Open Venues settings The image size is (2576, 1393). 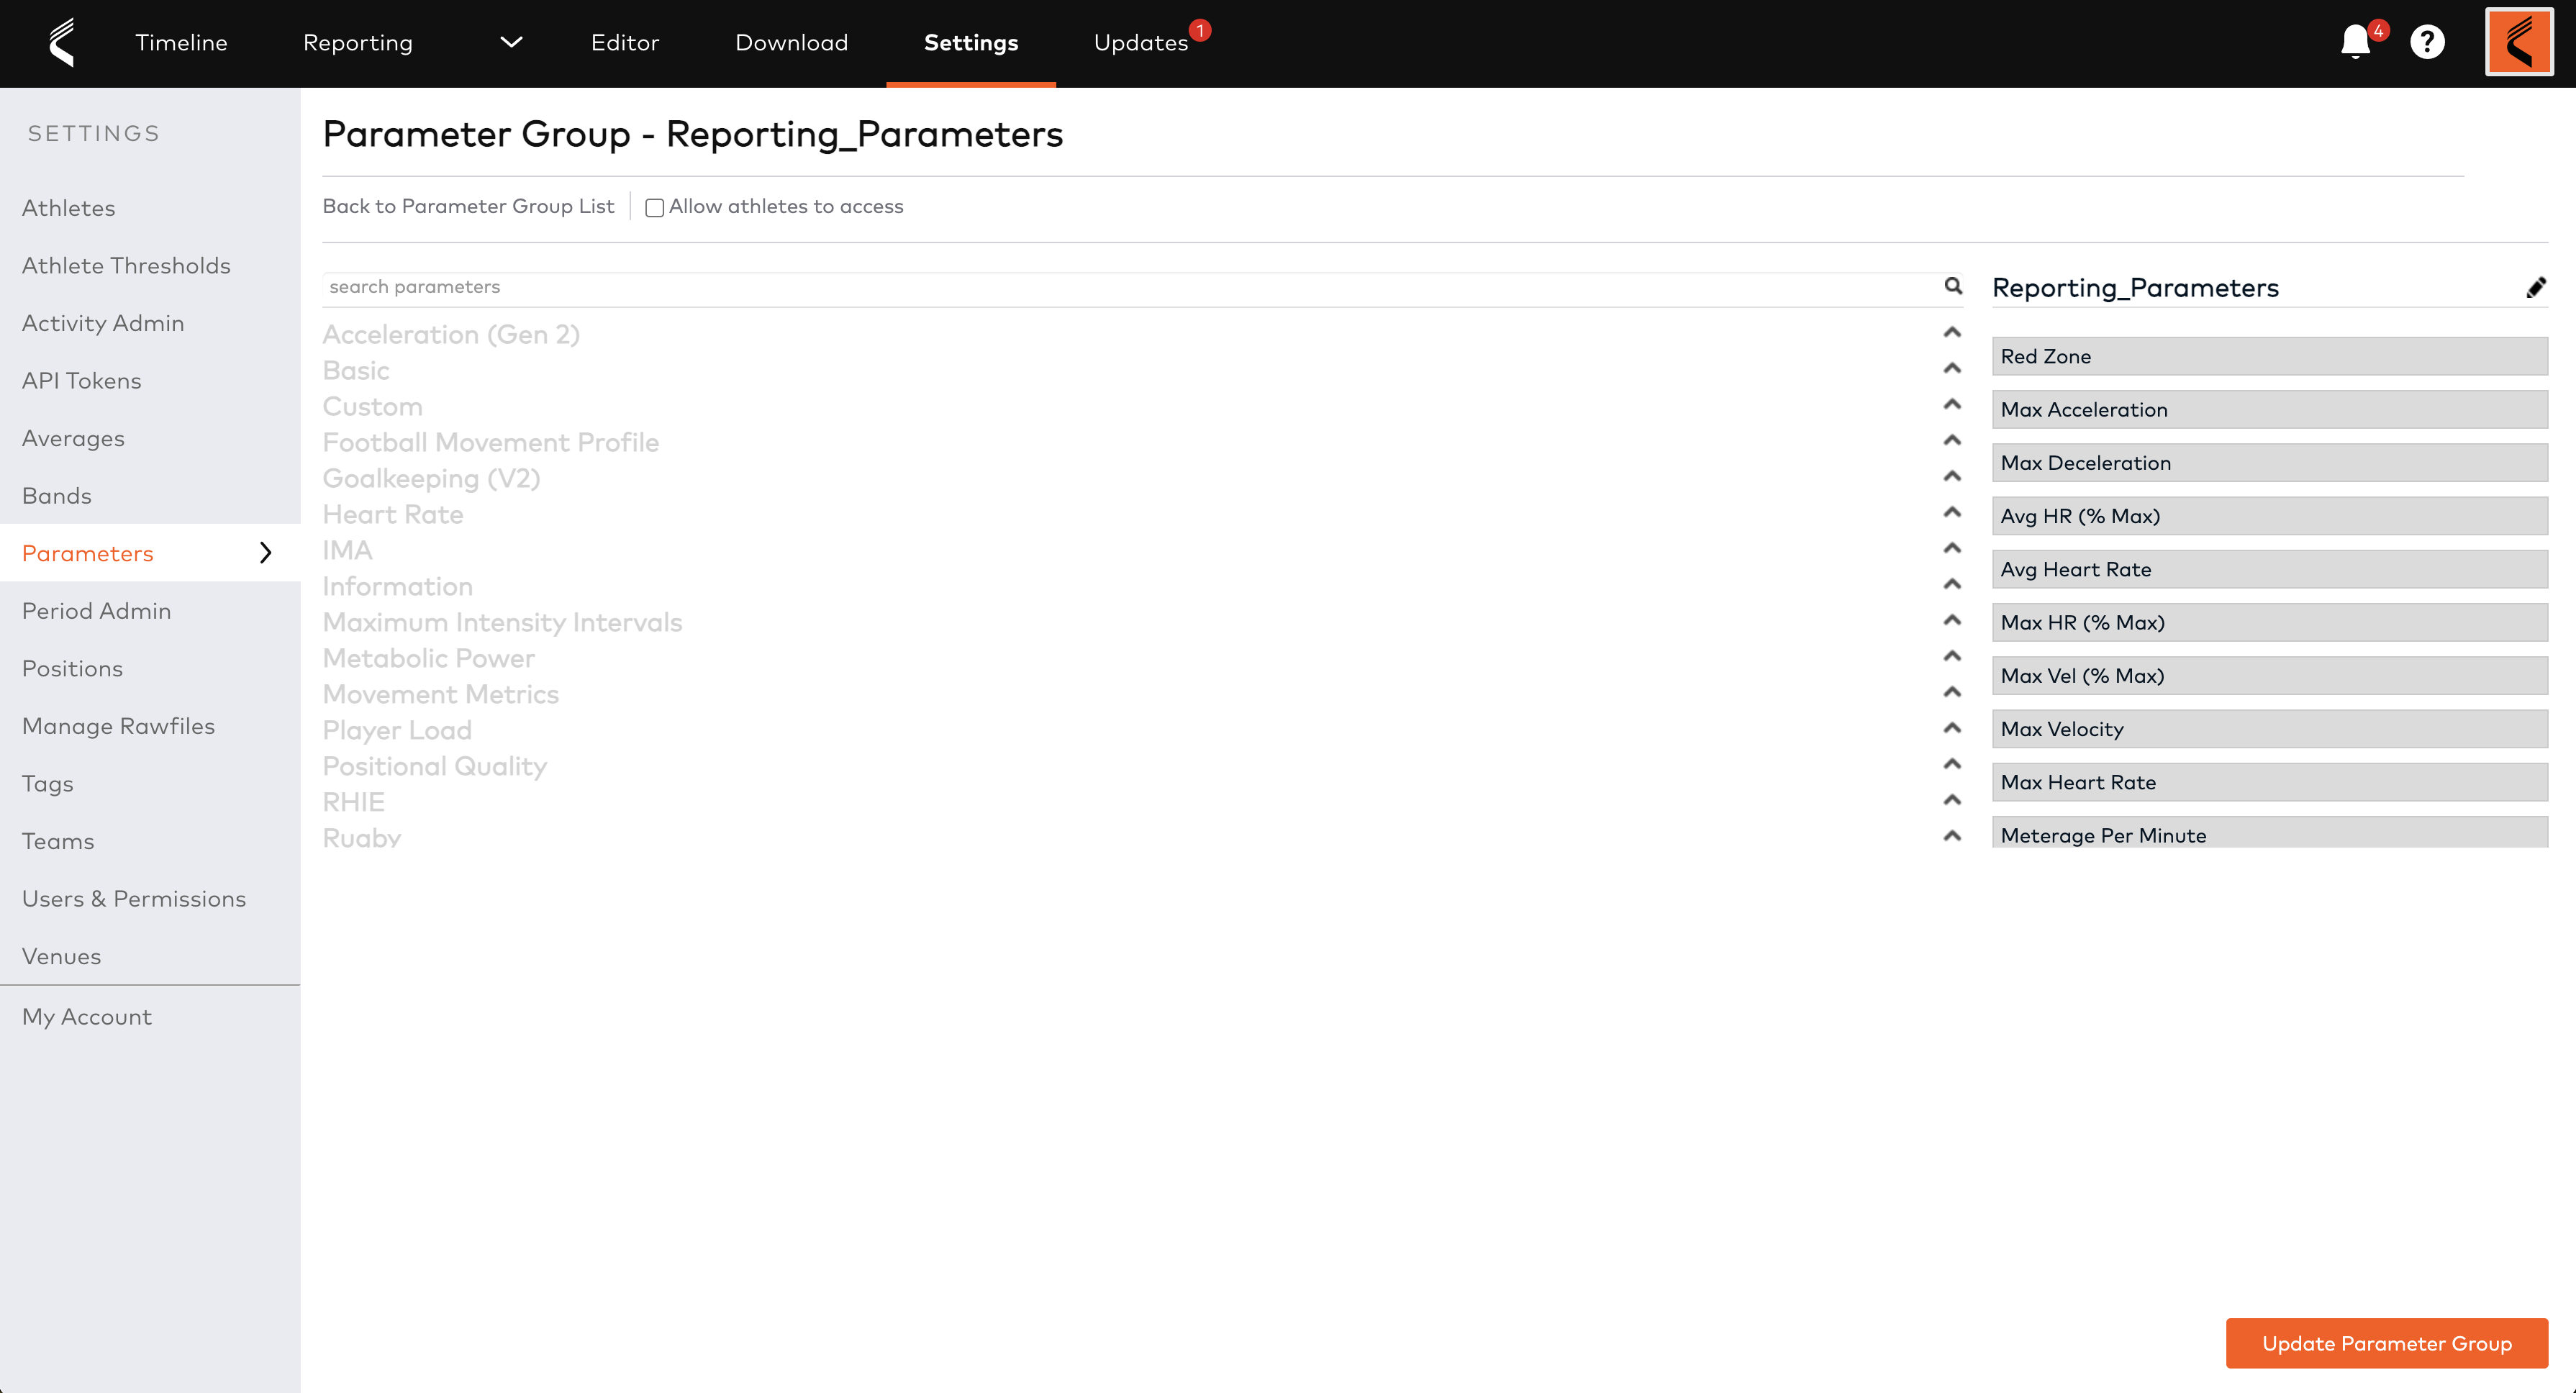pyautogui.click(x=61, y=956)
